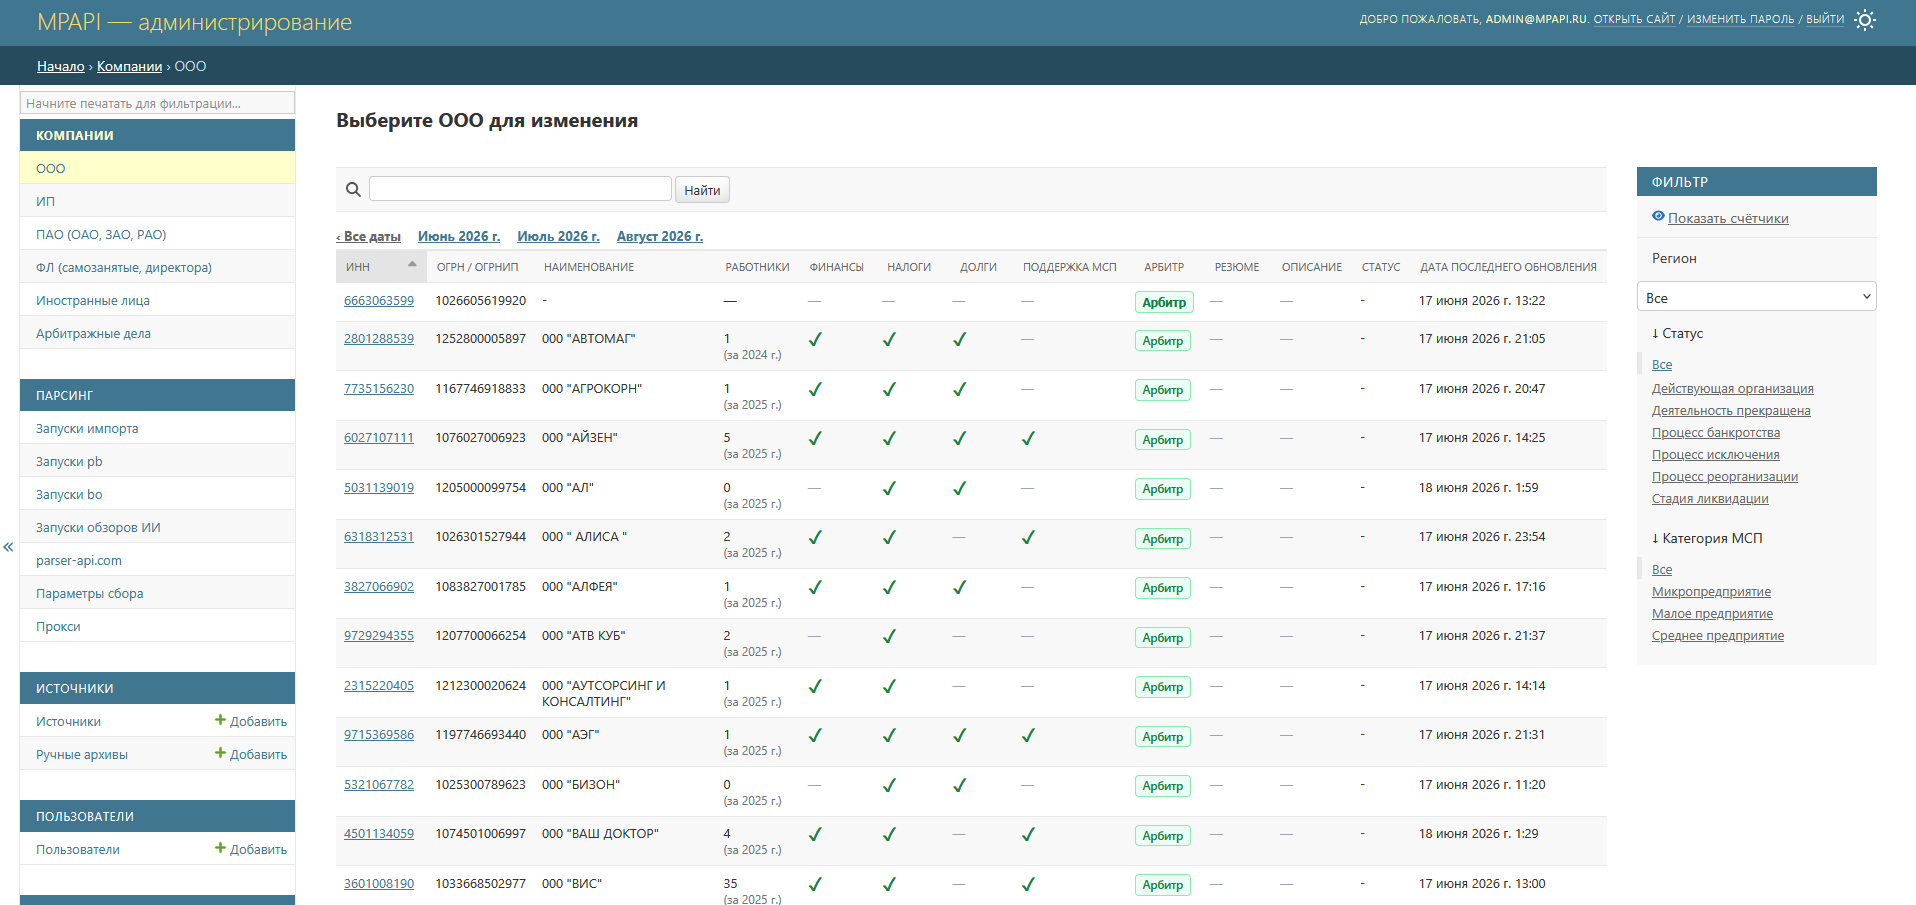Click Изменить пароль in header

coord(1741,19)
